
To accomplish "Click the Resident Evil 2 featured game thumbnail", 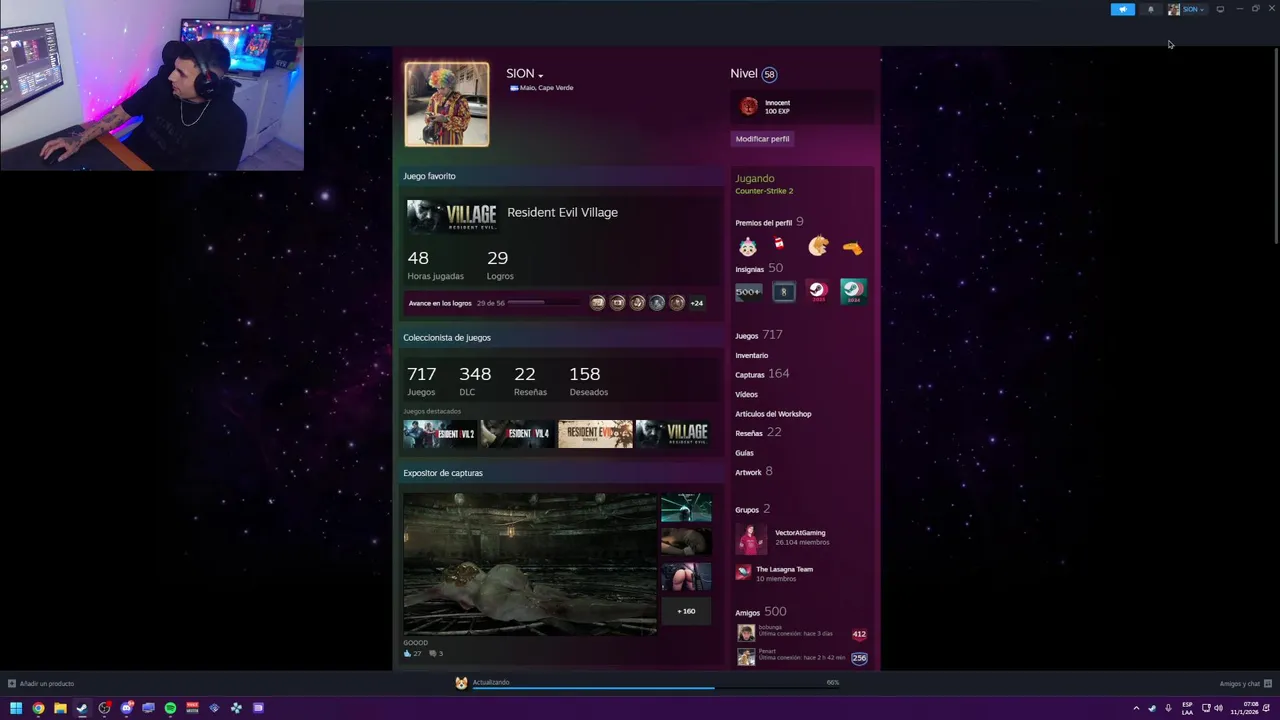I will pyautogui.click(x=440, y=434).
